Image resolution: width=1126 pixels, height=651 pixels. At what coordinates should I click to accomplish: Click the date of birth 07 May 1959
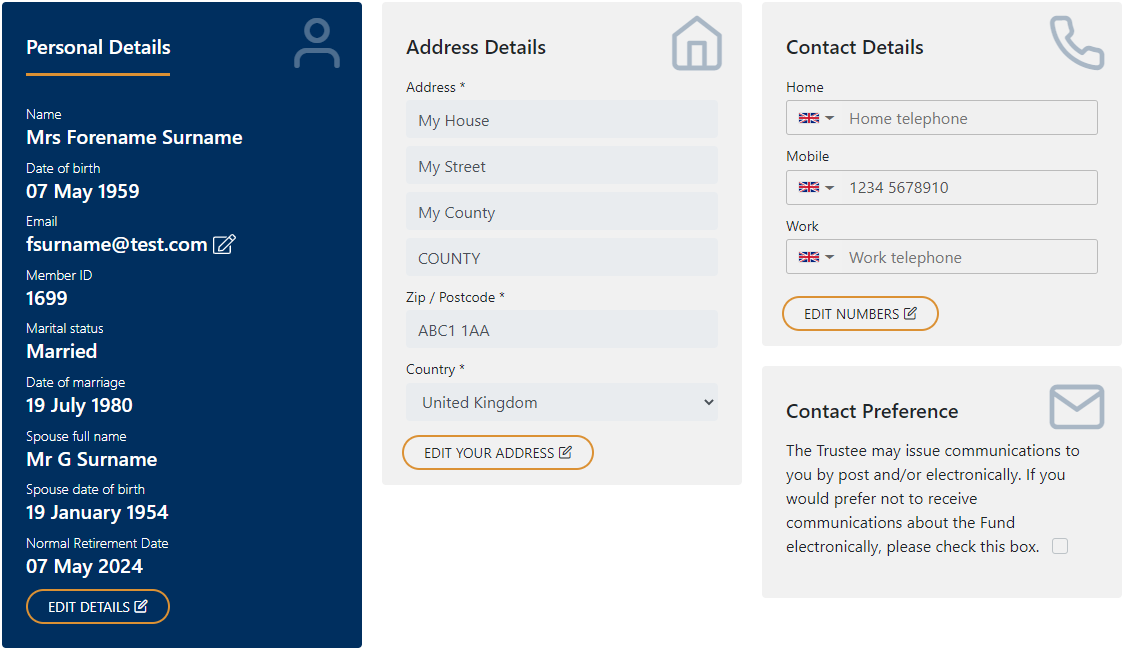click(83, 192)
